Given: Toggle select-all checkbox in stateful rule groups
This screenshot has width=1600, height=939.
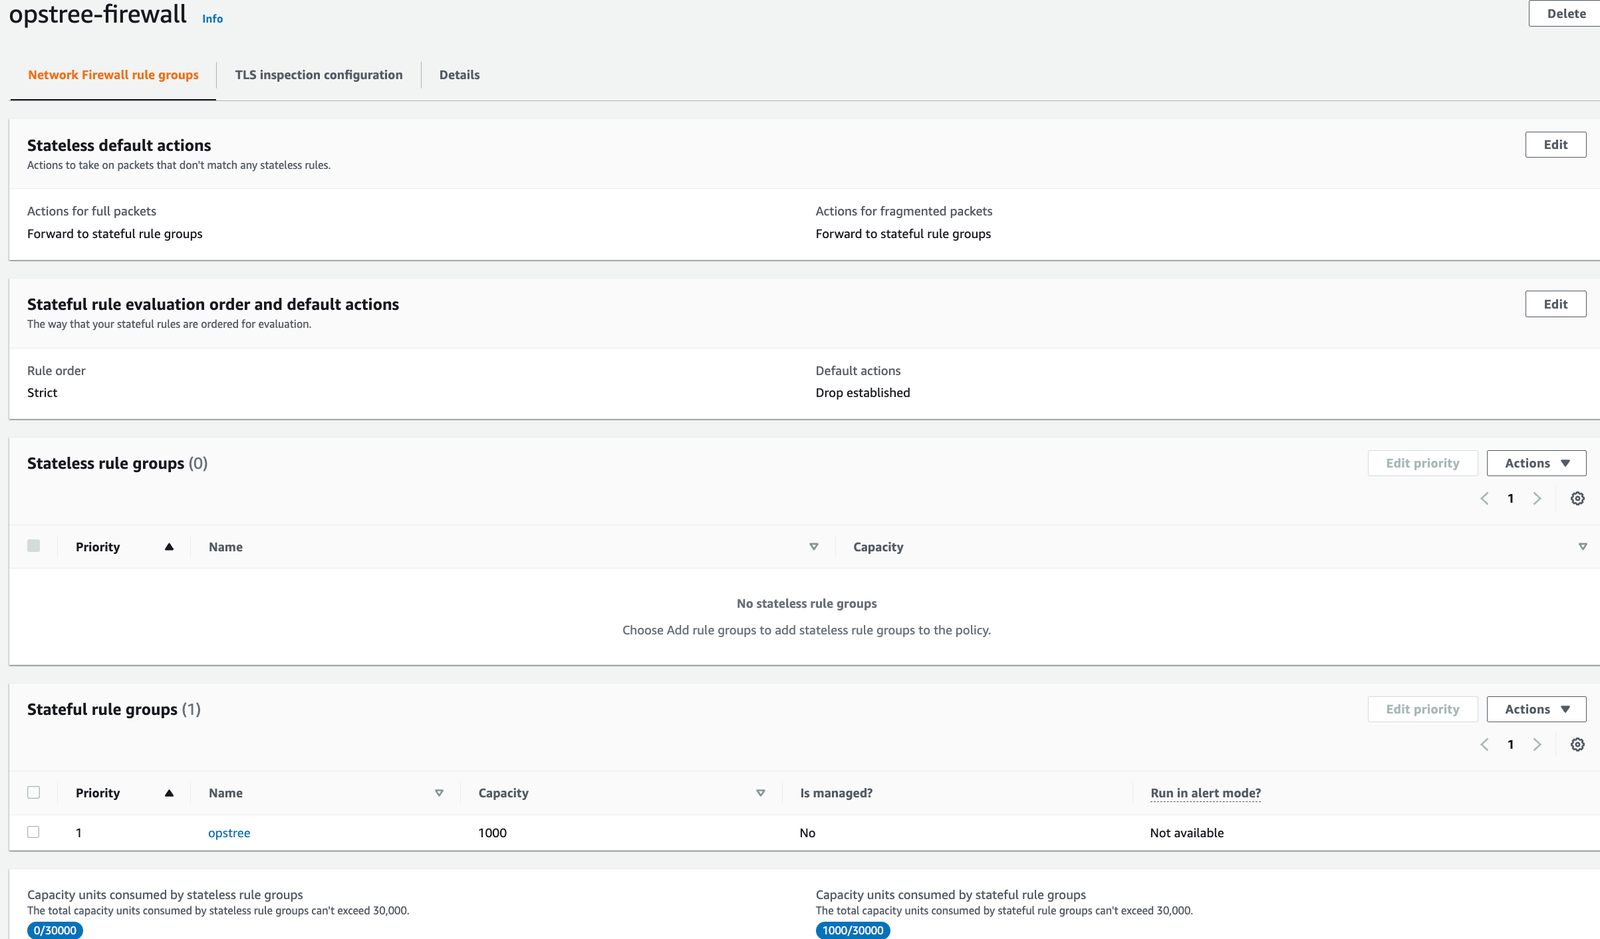Looking at the screenshot, I should coord(34,792).
